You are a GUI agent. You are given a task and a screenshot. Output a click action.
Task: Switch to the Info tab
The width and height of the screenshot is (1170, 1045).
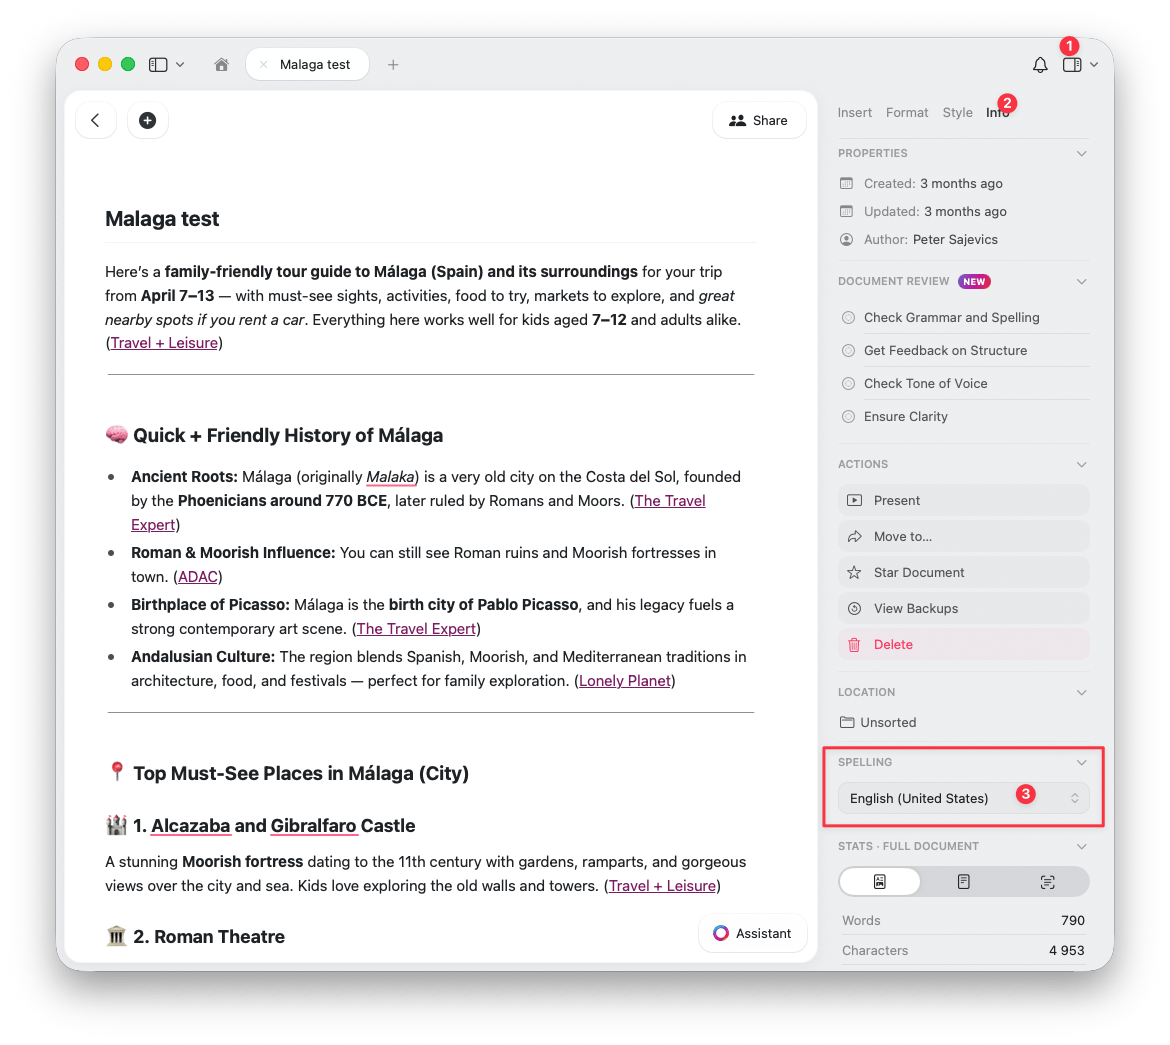997,113
